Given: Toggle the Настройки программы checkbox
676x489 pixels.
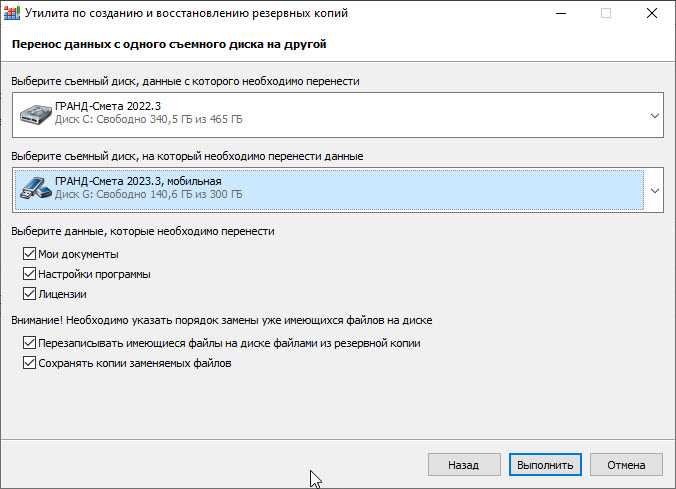Looking at the screenshot, I should tap(29, 274).
